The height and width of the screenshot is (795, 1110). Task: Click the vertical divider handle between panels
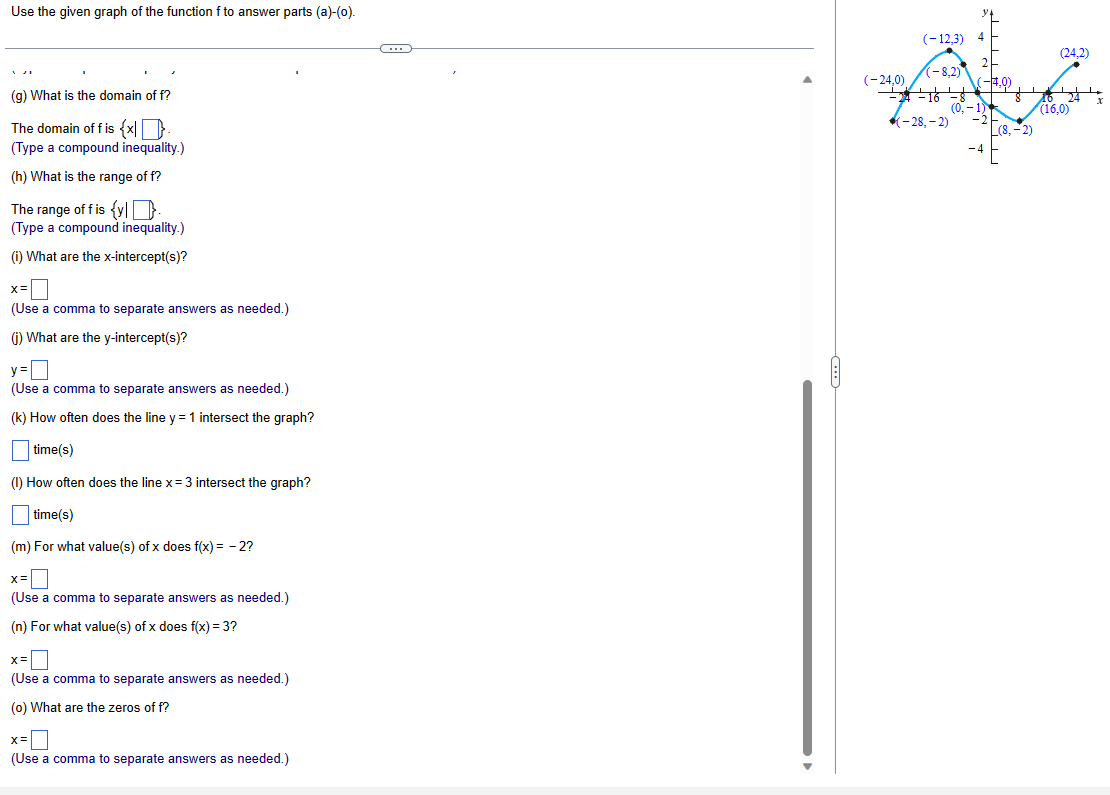click(x=835, y=371)
